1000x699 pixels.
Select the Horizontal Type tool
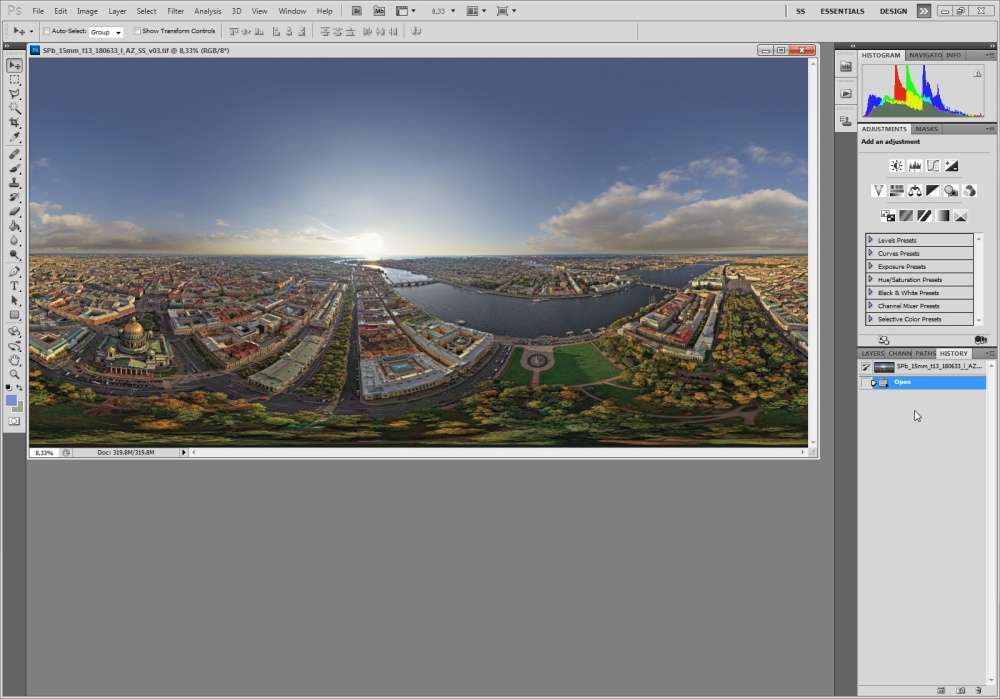[x=15, y=286]
